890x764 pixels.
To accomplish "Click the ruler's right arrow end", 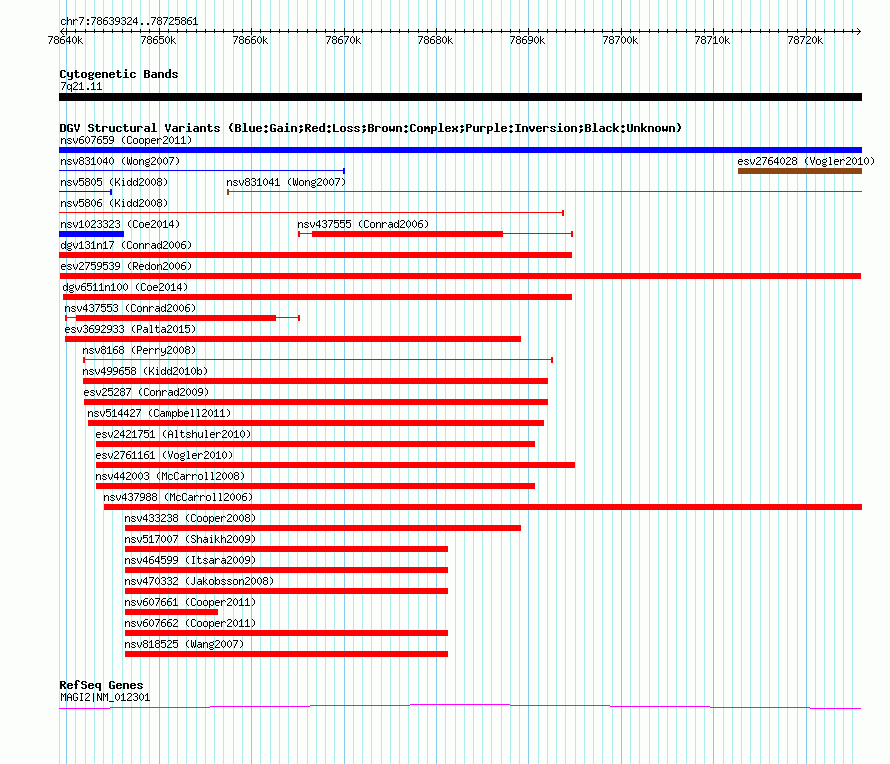I will [x=859, y=31].
